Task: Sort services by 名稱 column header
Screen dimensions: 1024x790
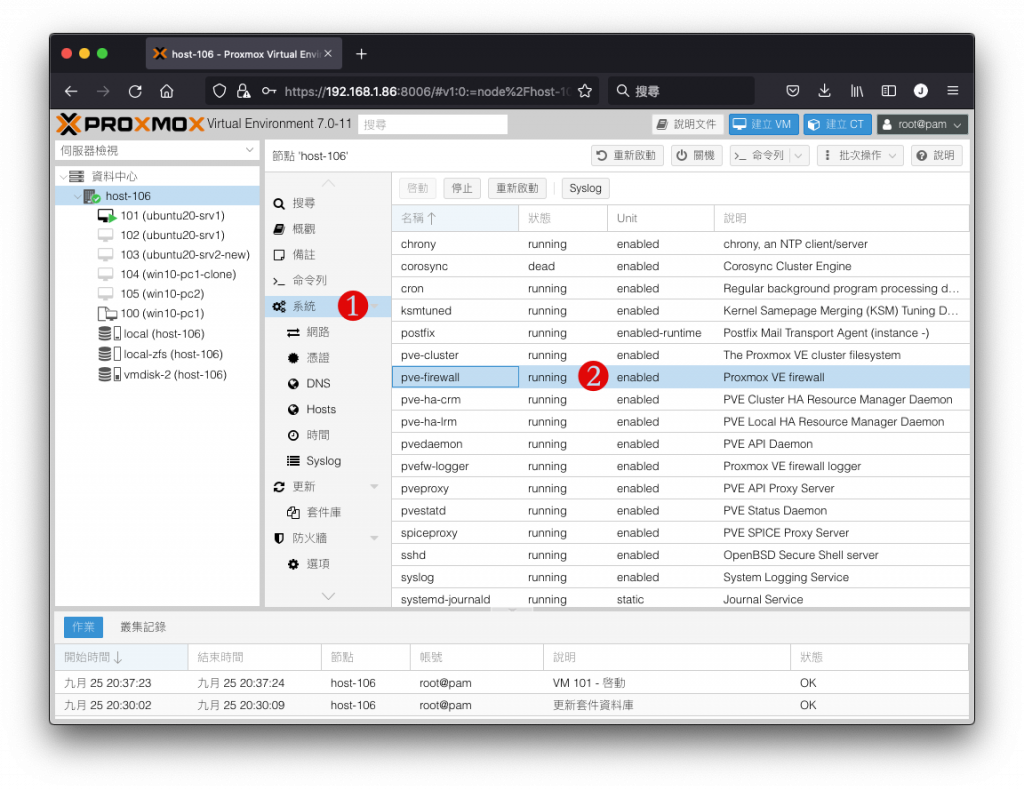Action: [455, 218]
